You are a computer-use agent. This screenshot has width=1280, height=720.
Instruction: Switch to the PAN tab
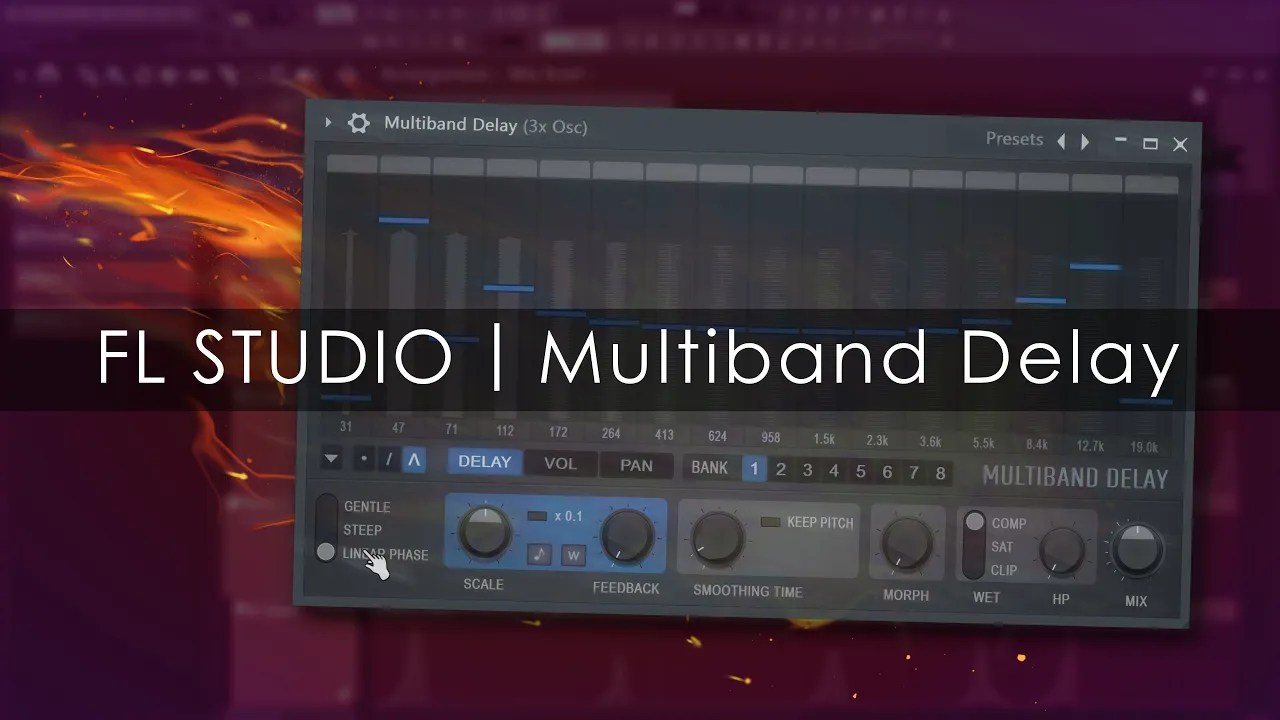tap(635, 464)
